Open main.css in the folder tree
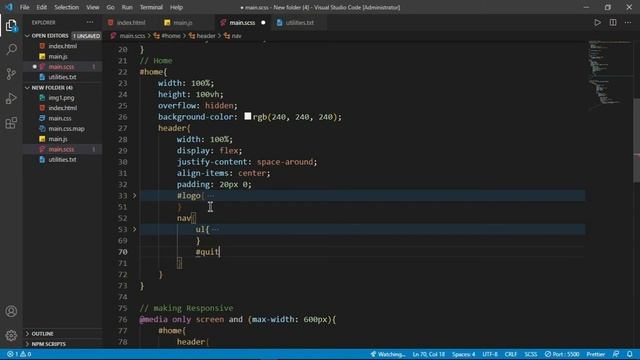This screenshot has height=360, width=640. tap(60, 118)
